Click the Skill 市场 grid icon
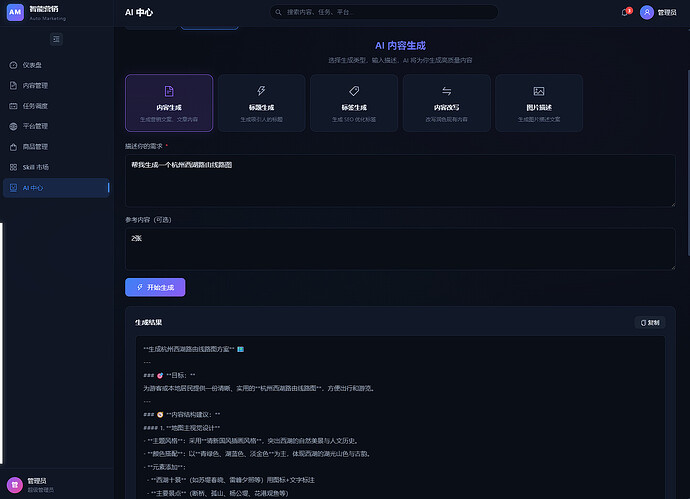The width and height of the screenshot is (690, 499). (13, 167)
